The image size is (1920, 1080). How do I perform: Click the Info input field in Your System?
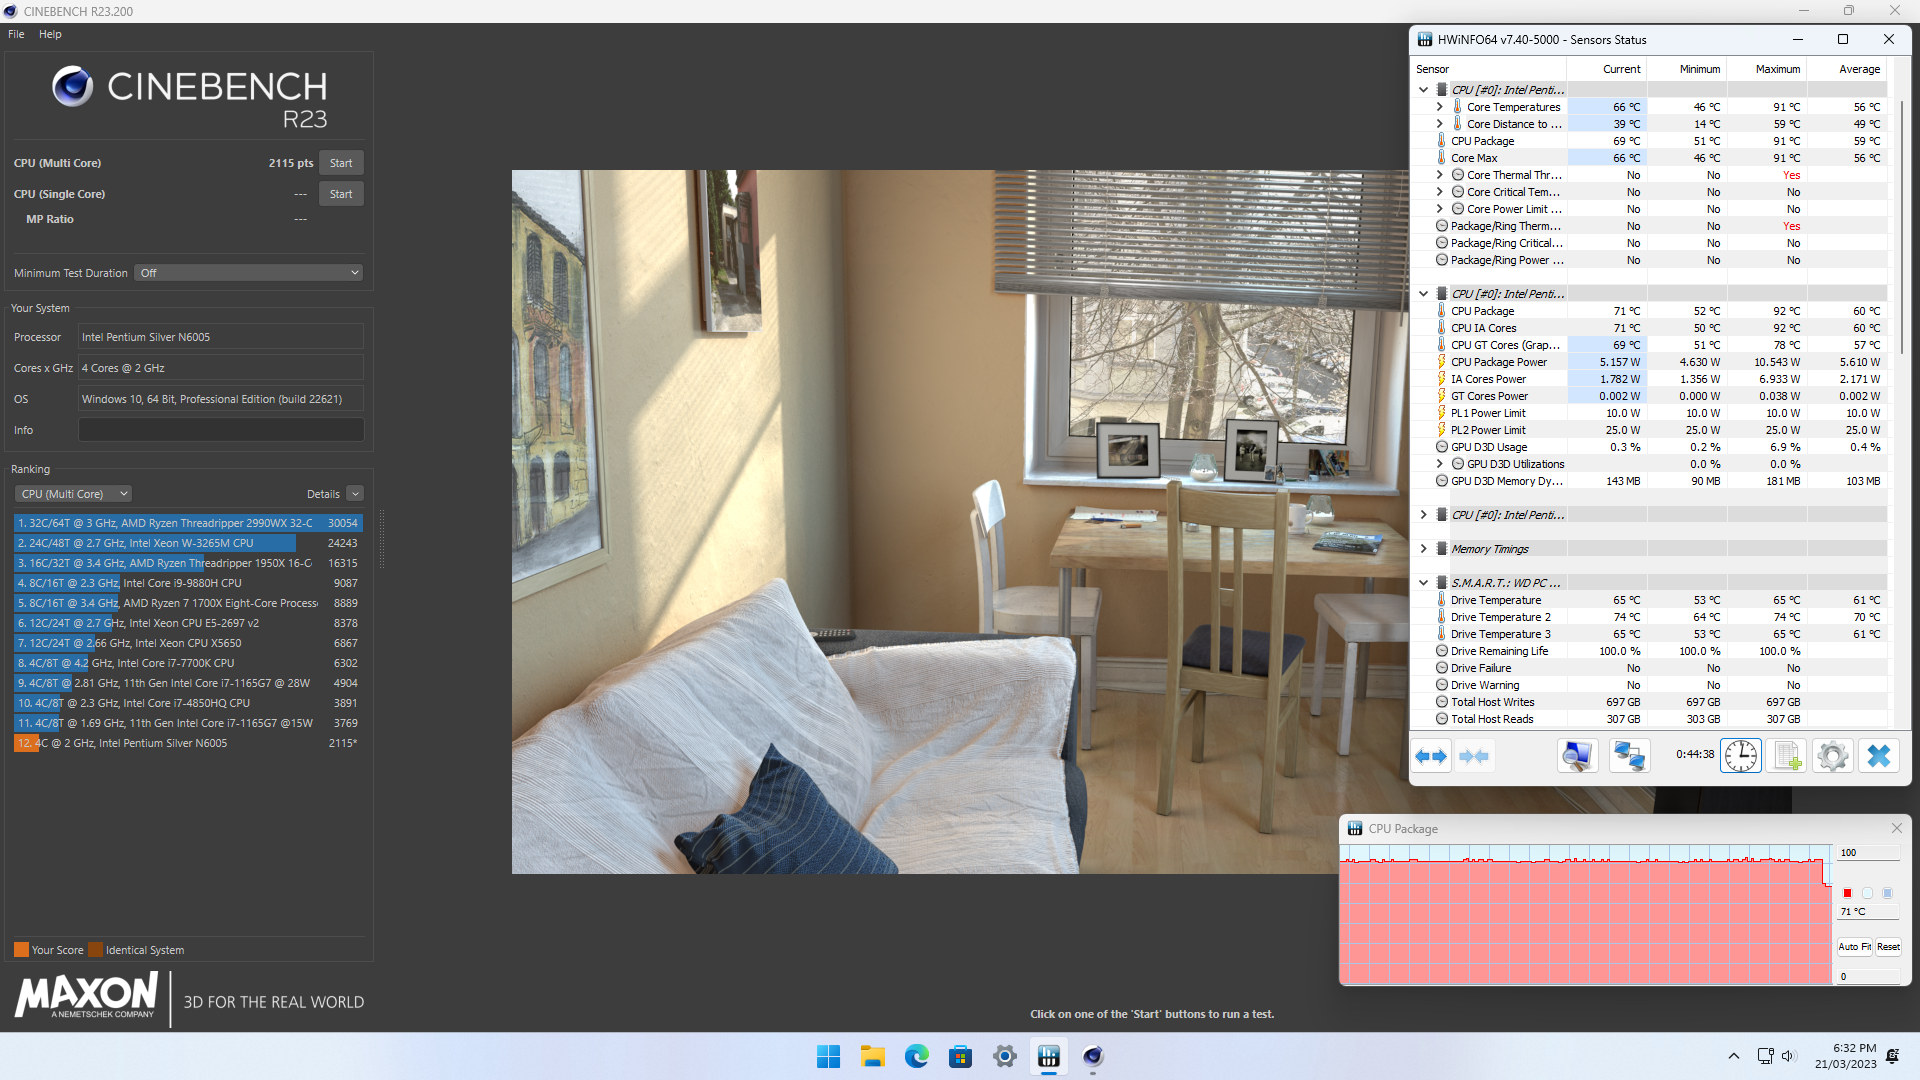[x=221, y=430]
